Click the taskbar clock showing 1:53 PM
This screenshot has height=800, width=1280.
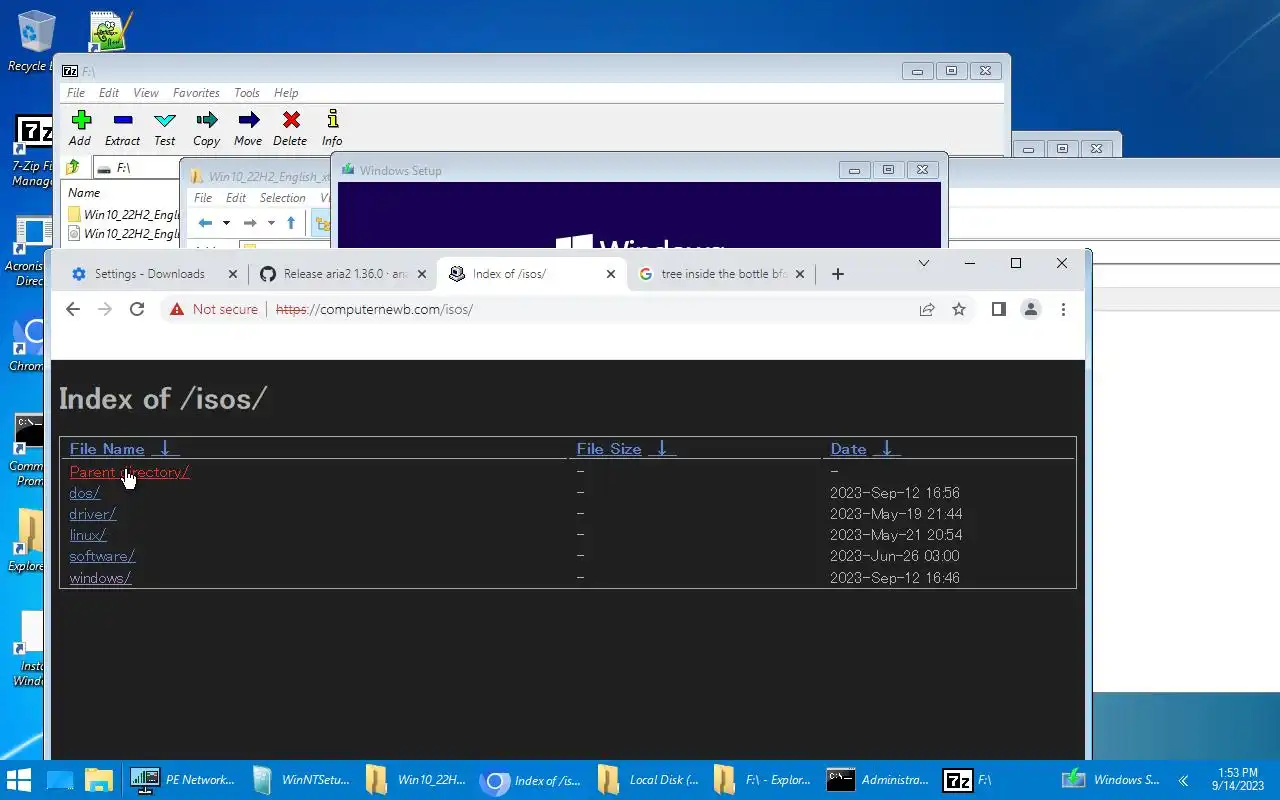pyautogui.click(x=1238, y=780)
